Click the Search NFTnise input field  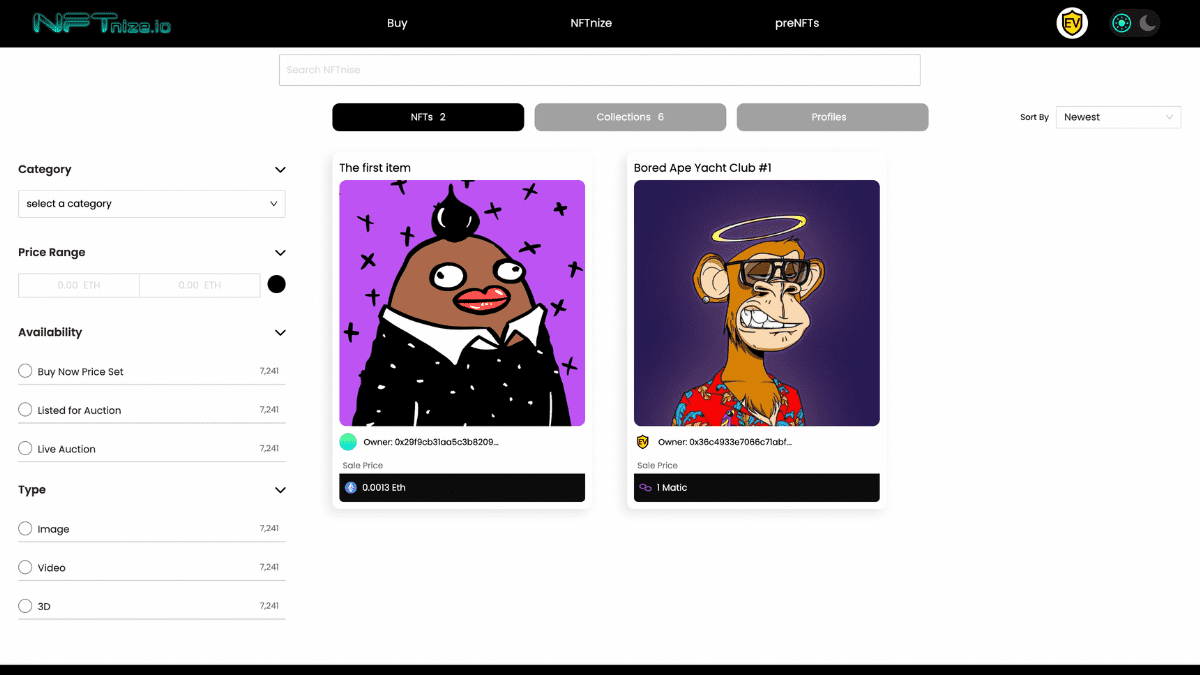click(x=599, y=70)
